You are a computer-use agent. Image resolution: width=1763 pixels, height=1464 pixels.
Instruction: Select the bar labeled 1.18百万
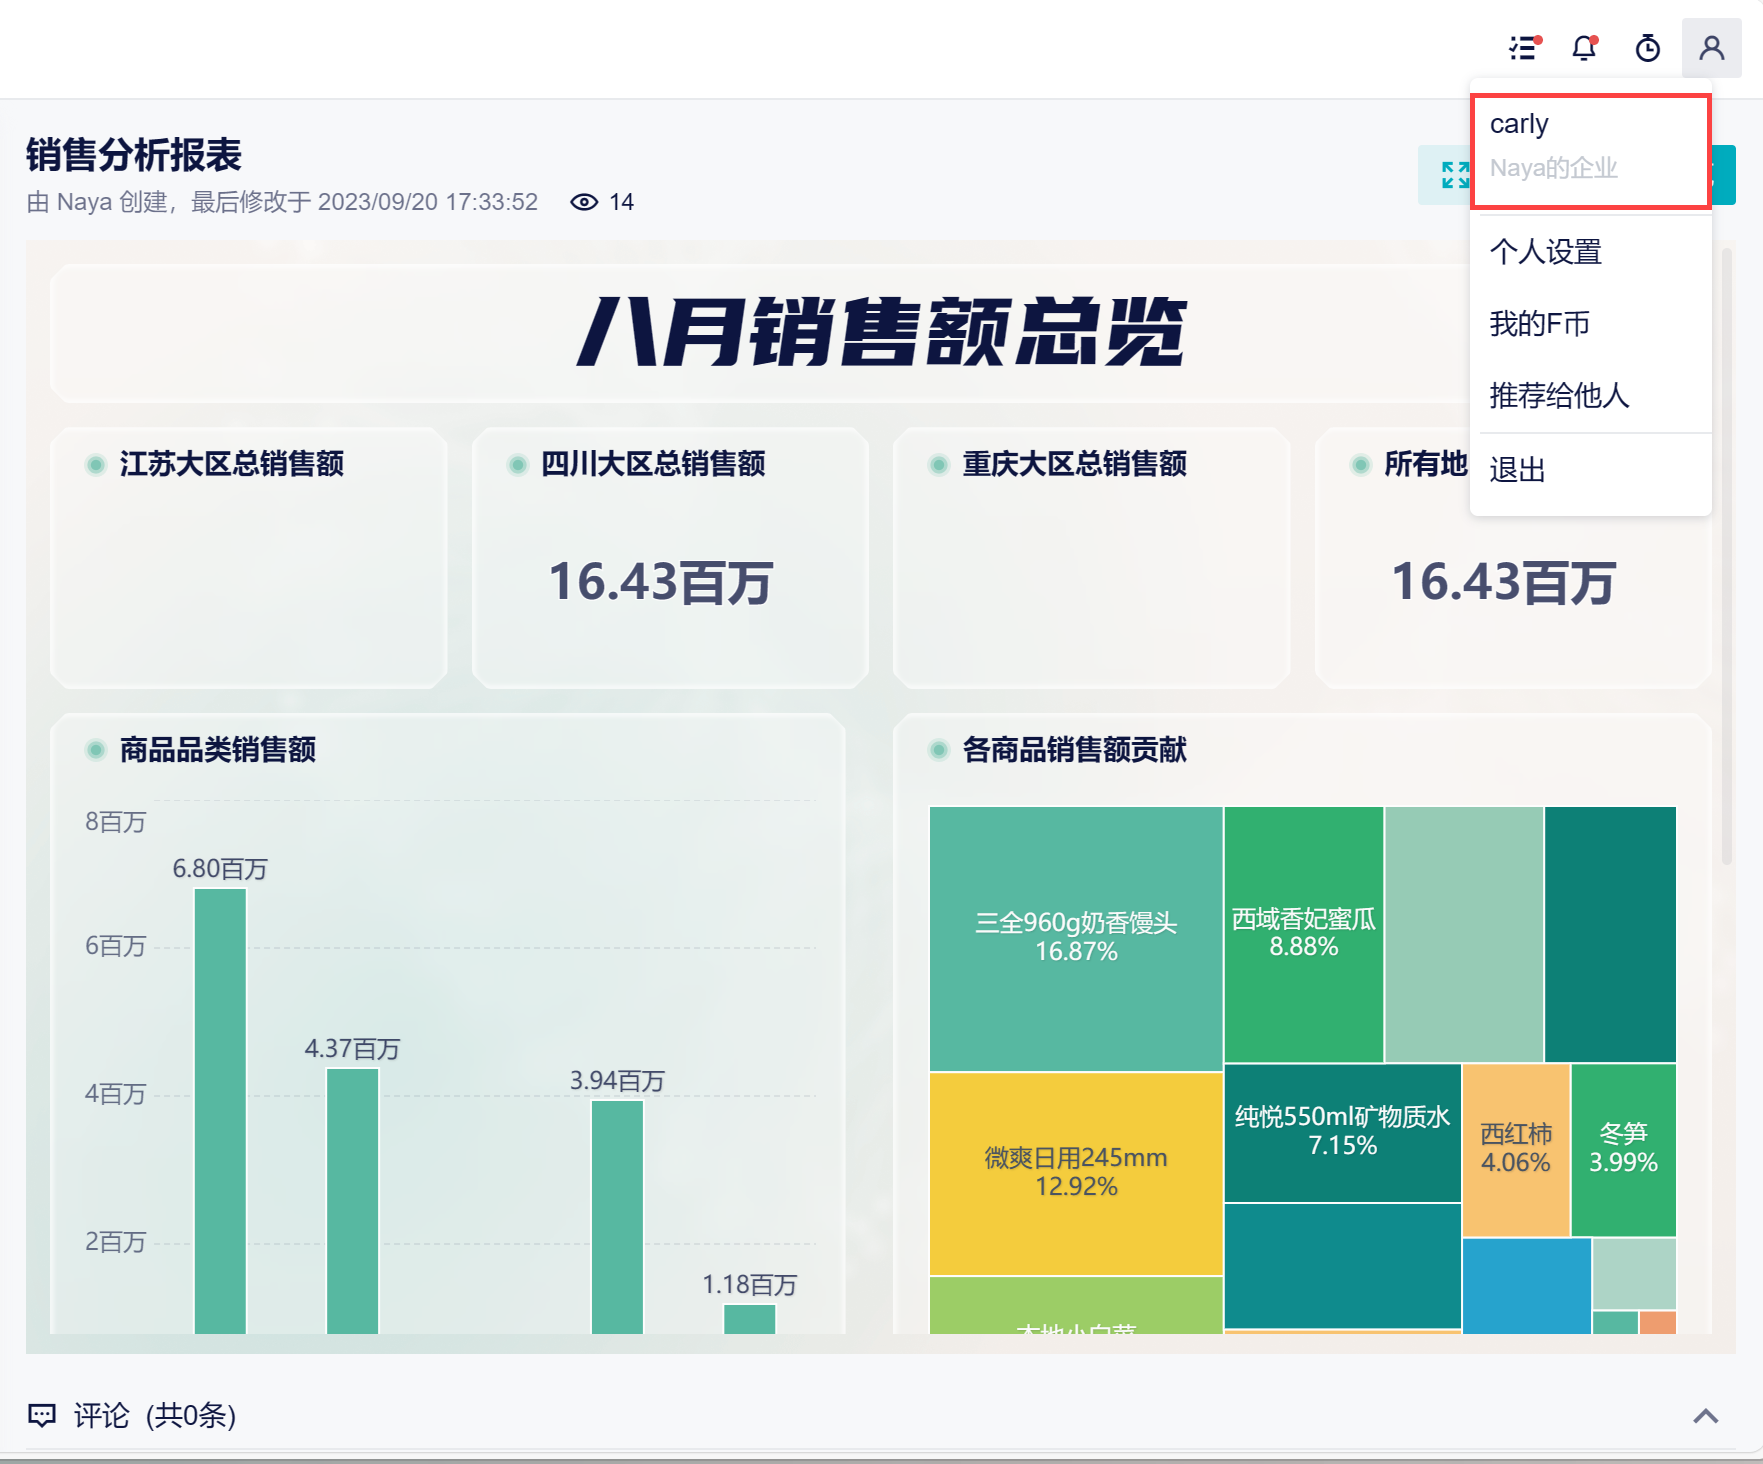tap(749, 1319)
